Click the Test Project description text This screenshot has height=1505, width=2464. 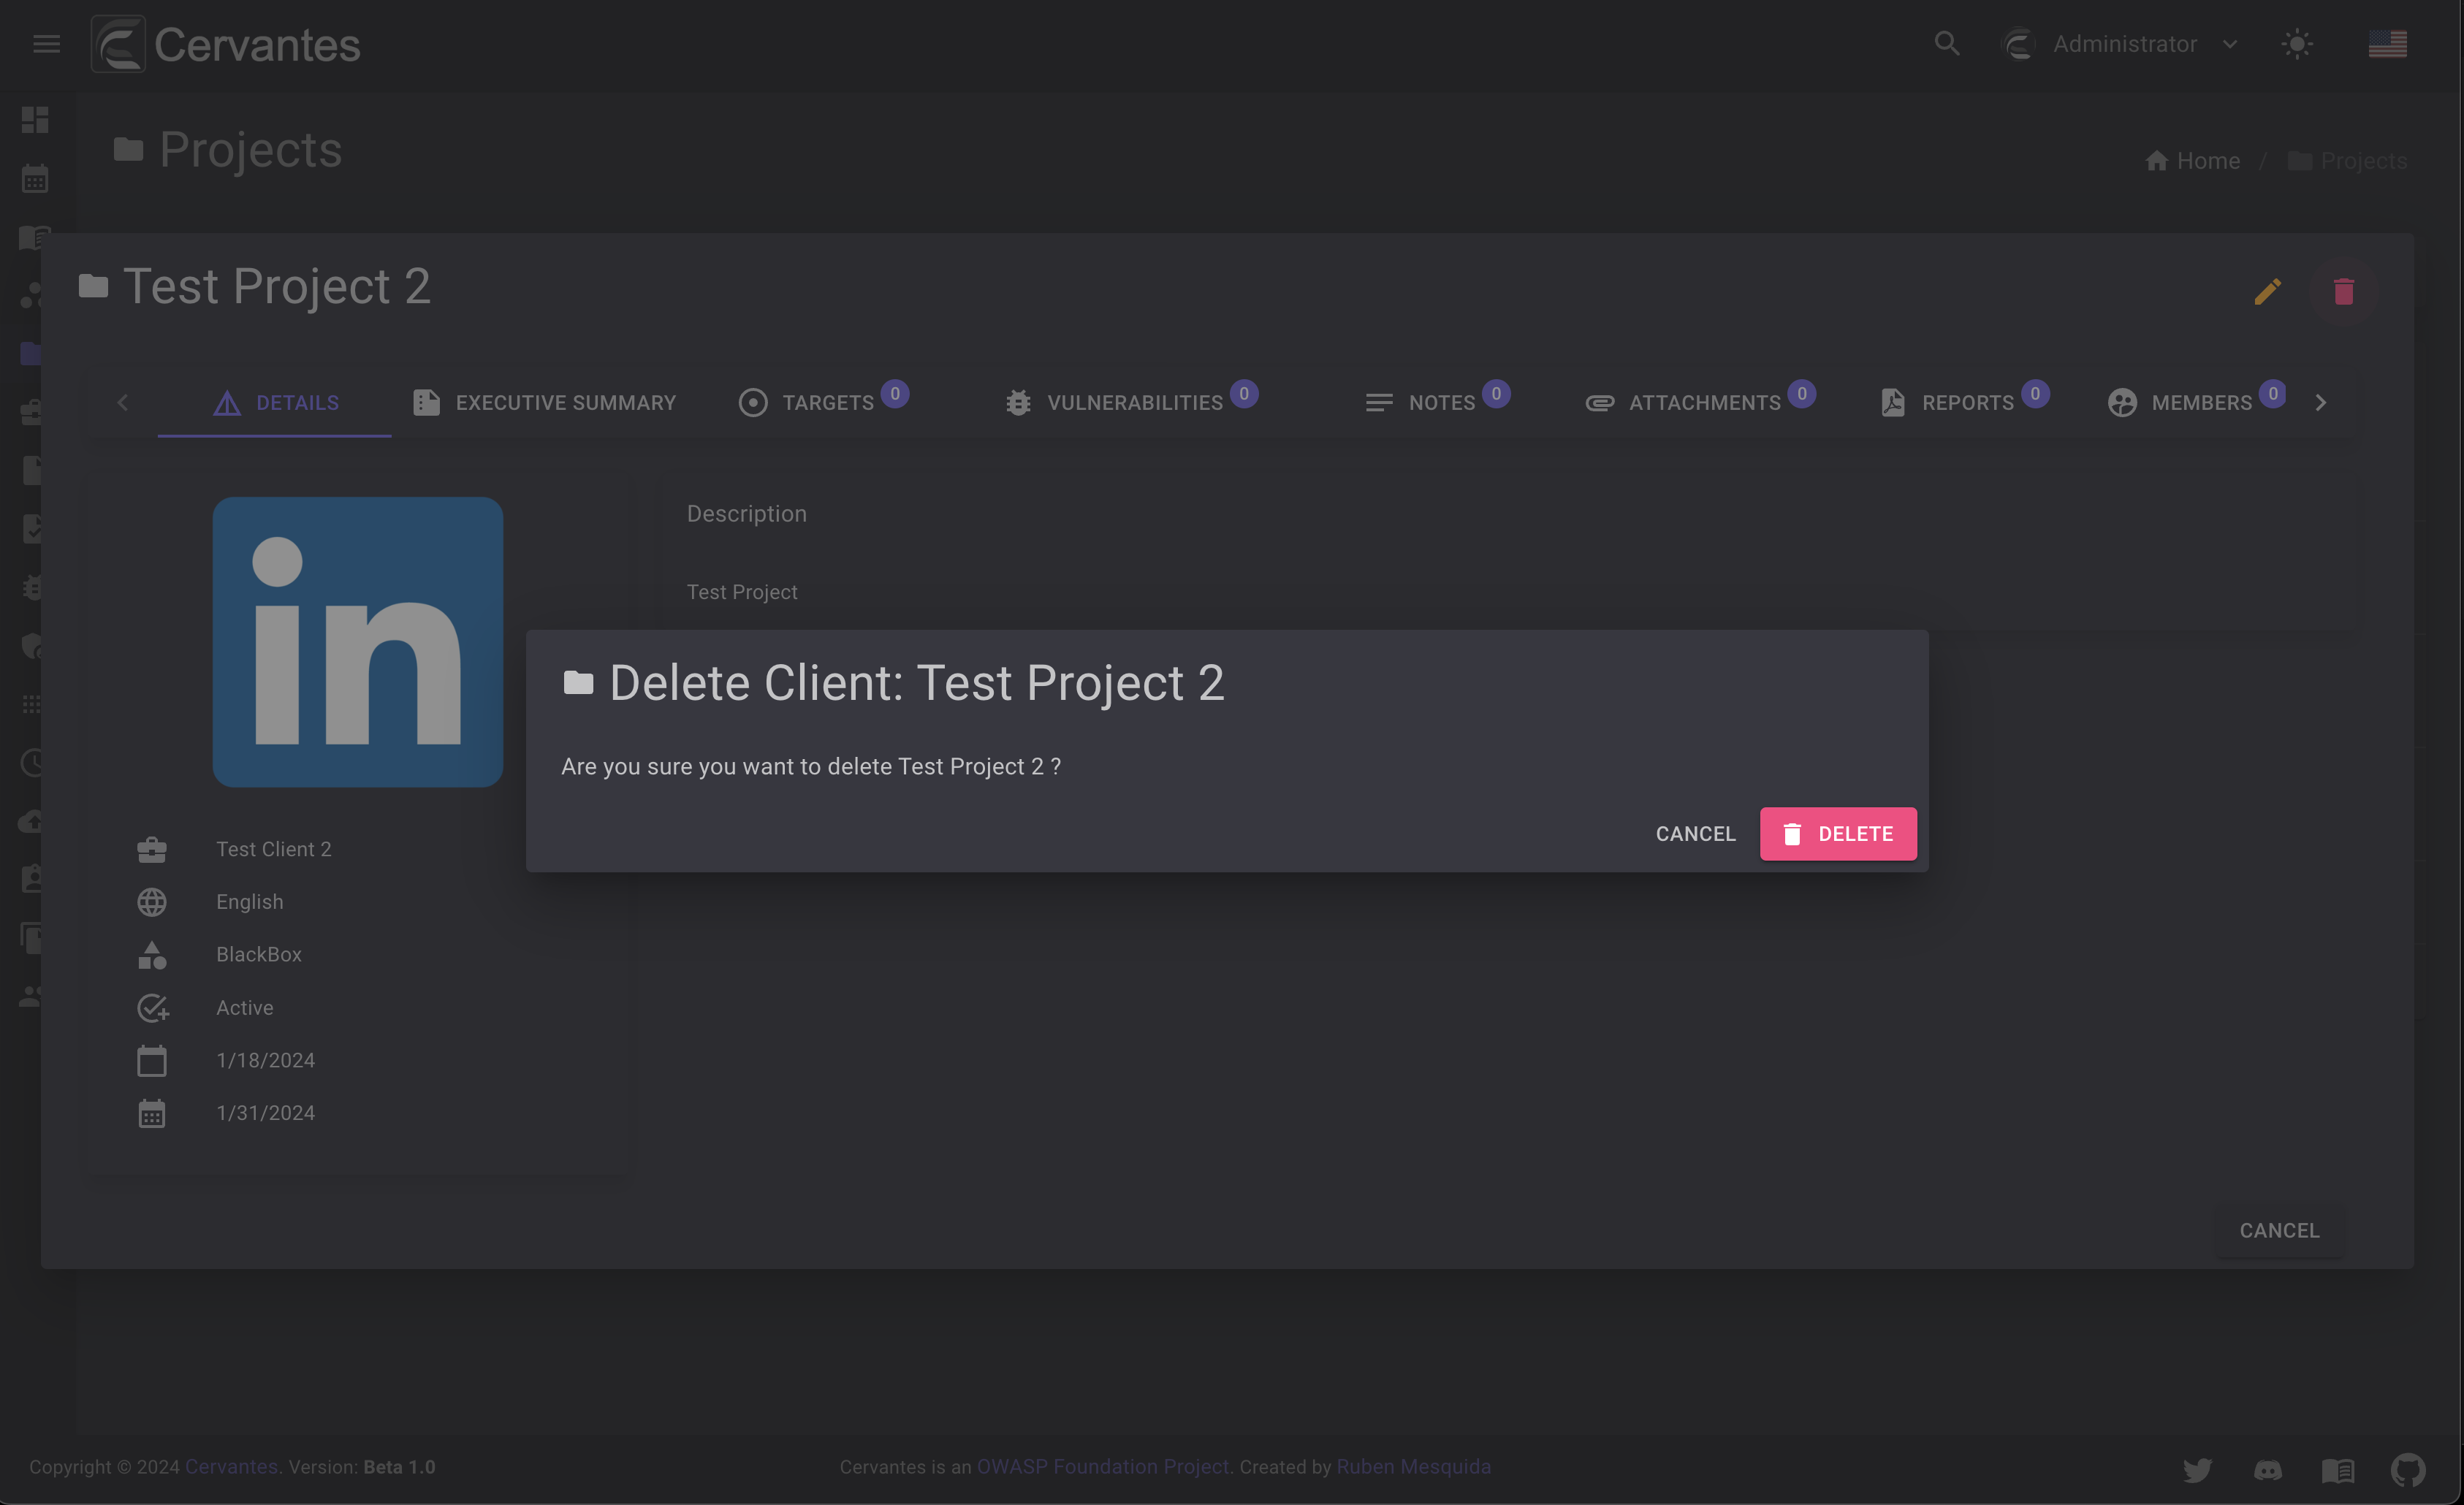click(x=742, y=592)
